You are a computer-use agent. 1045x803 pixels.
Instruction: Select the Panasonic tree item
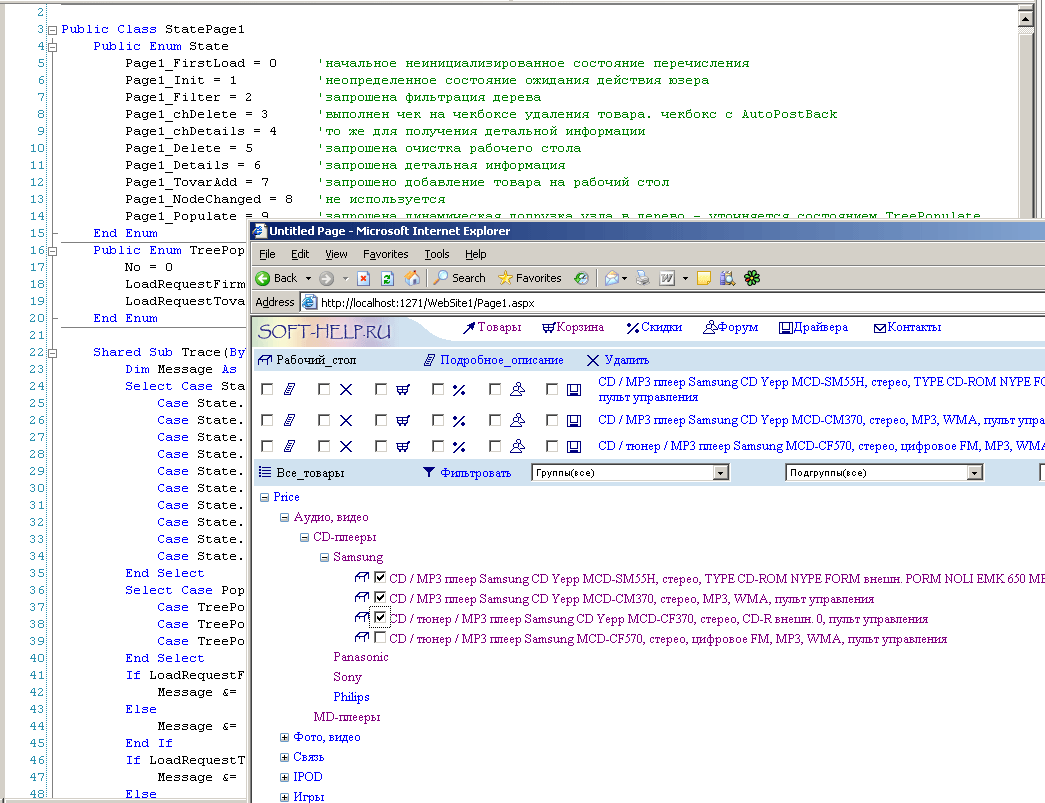[x=360, y=657]
